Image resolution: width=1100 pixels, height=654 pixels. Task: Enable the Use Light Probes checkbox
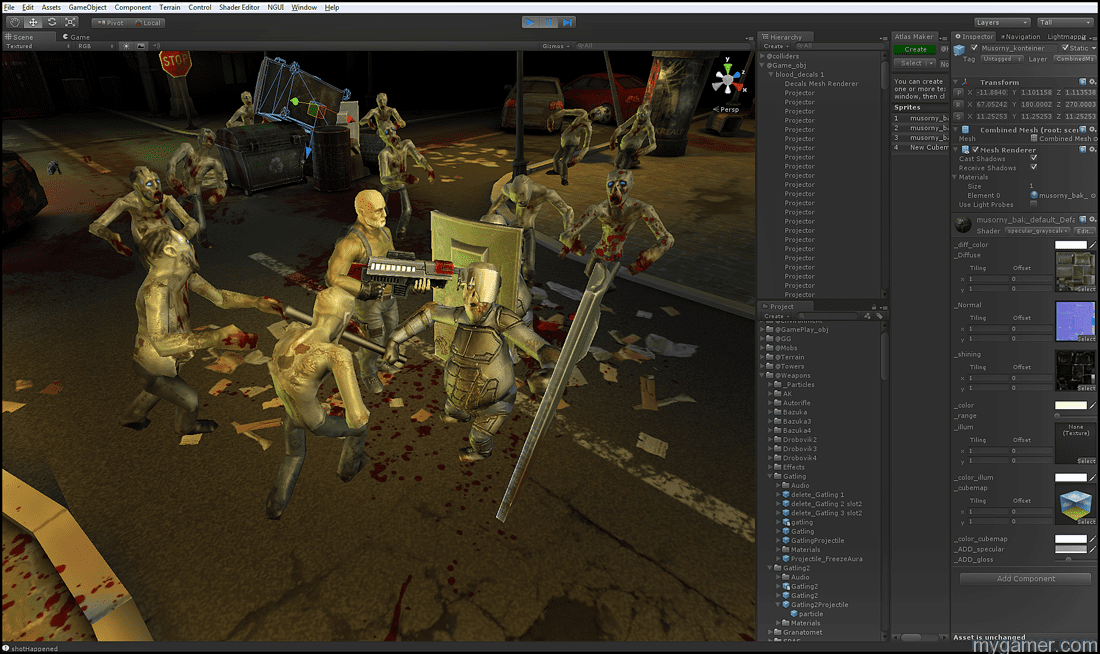(1034, 204)
